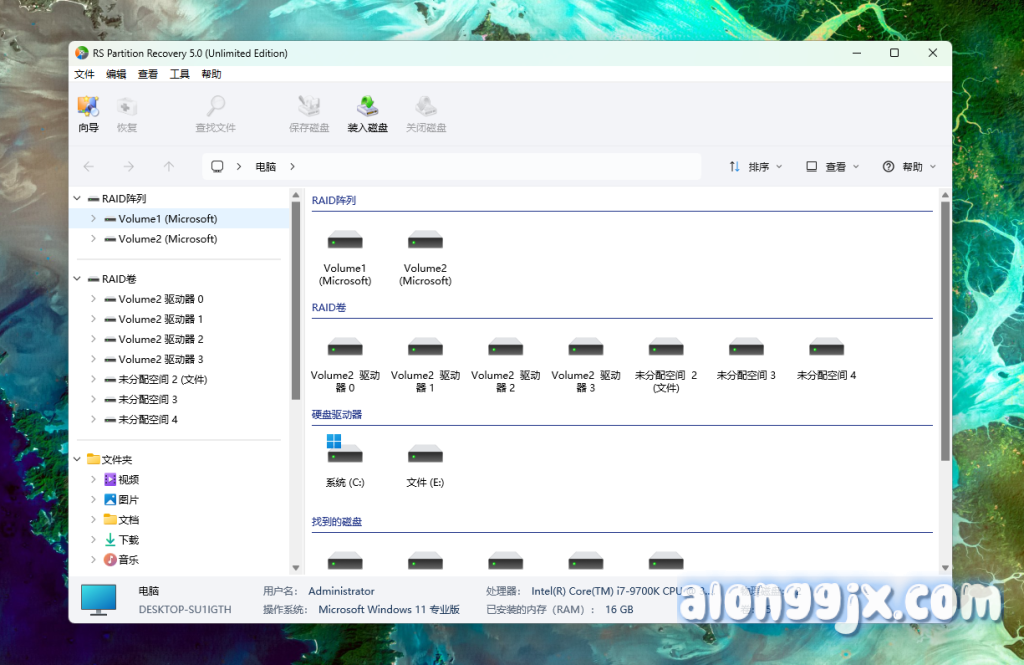The height and width of the screenshot is (665, 1024).
Task: Open the 文件 menu
Action: pyautogui.click(x=84, y=74)
